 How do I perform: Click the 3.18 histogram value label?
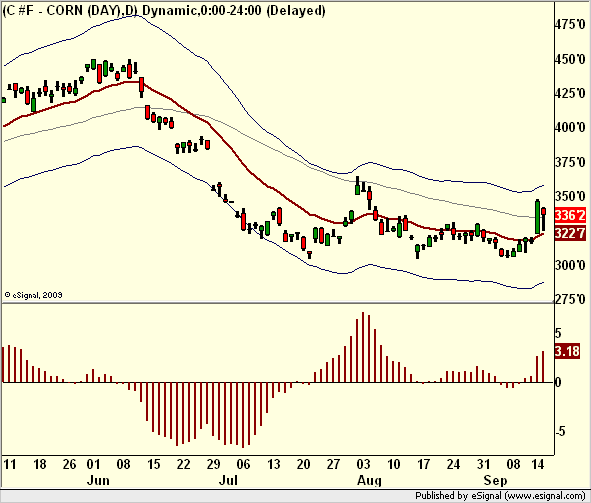[567, 351]
